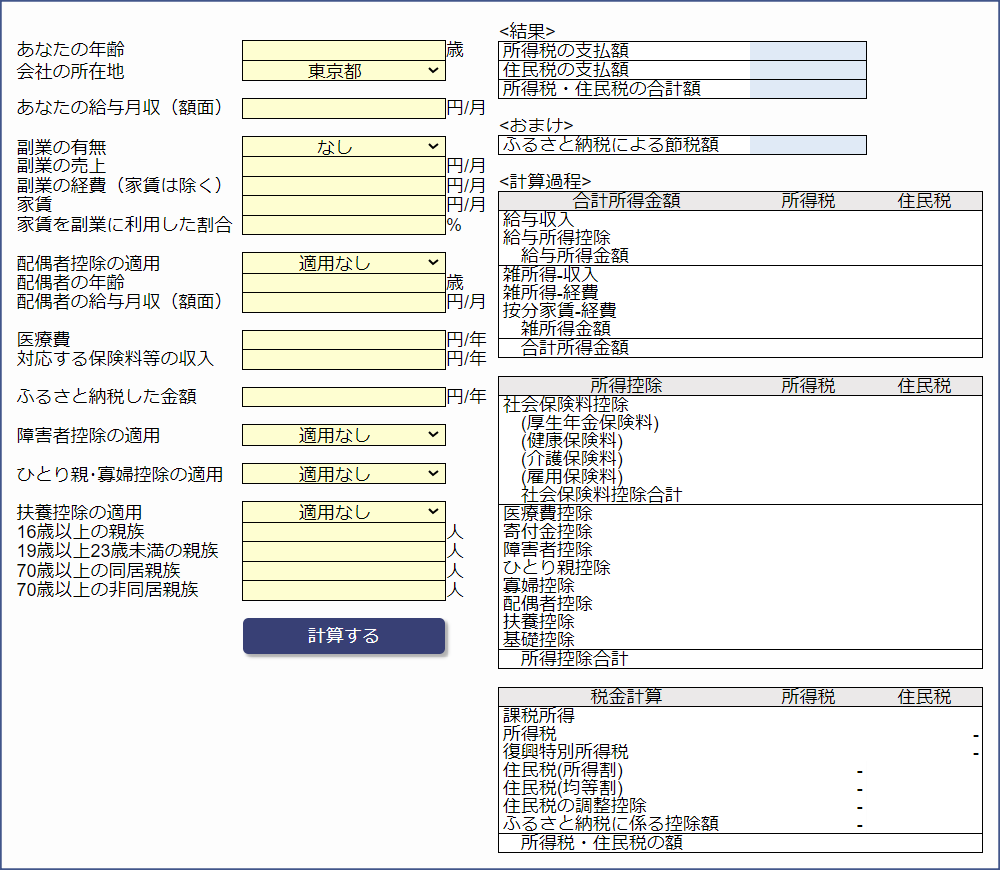Click the 障害者控除 row label
The height and width of the screenshot is (870, 1000).
pyautogui.click(x=548, y=549)
